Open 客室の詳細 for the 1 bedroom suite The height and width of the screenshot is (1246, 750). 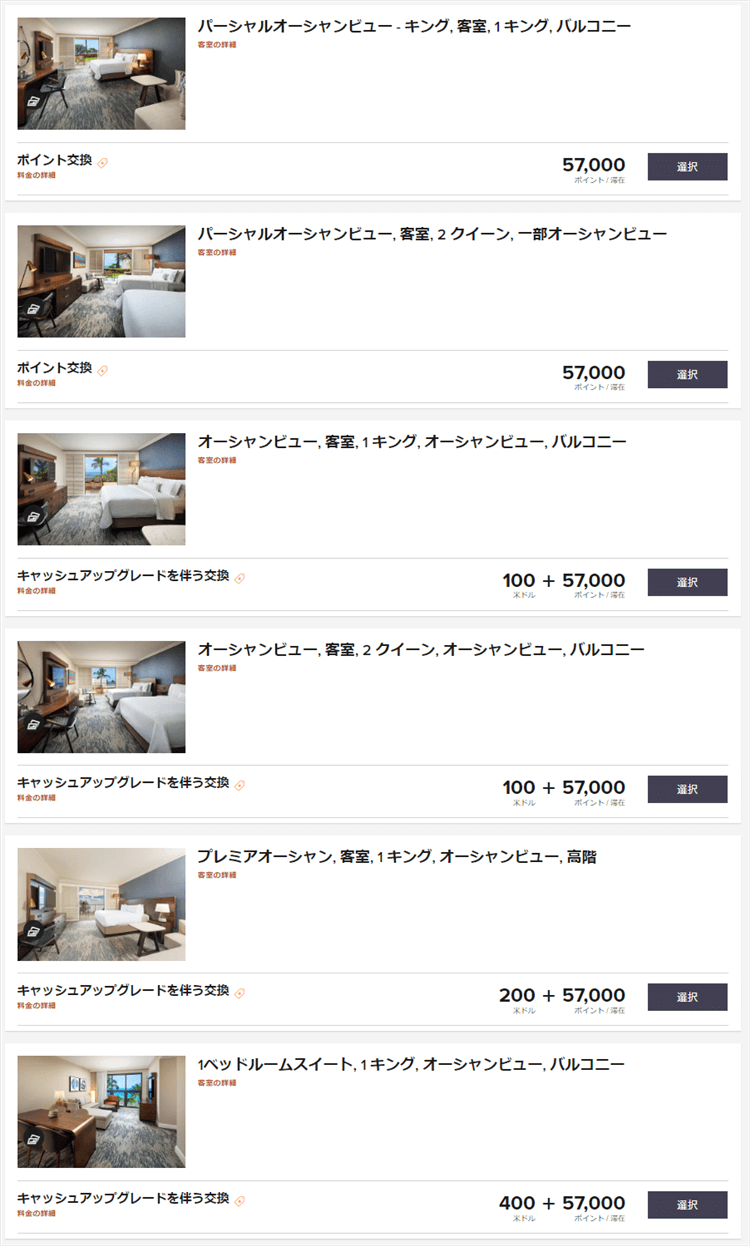coord(217,1083)
